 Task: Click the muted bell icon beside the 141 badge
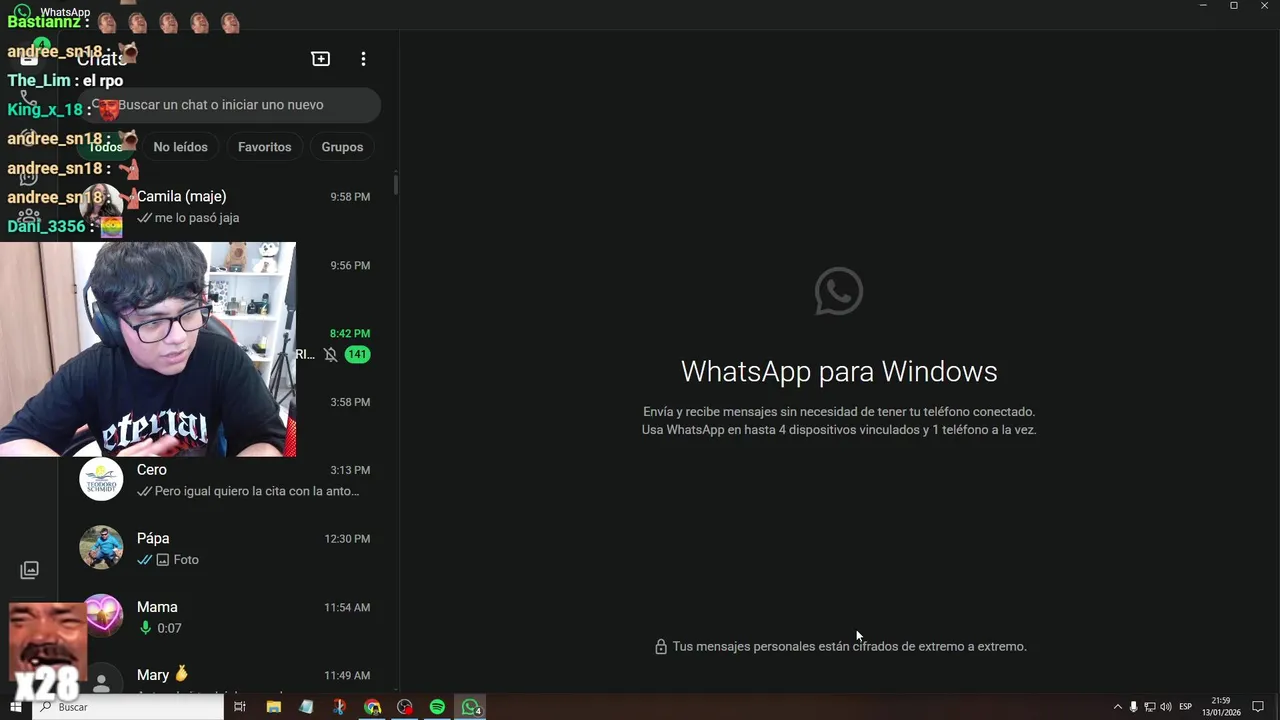331,354
